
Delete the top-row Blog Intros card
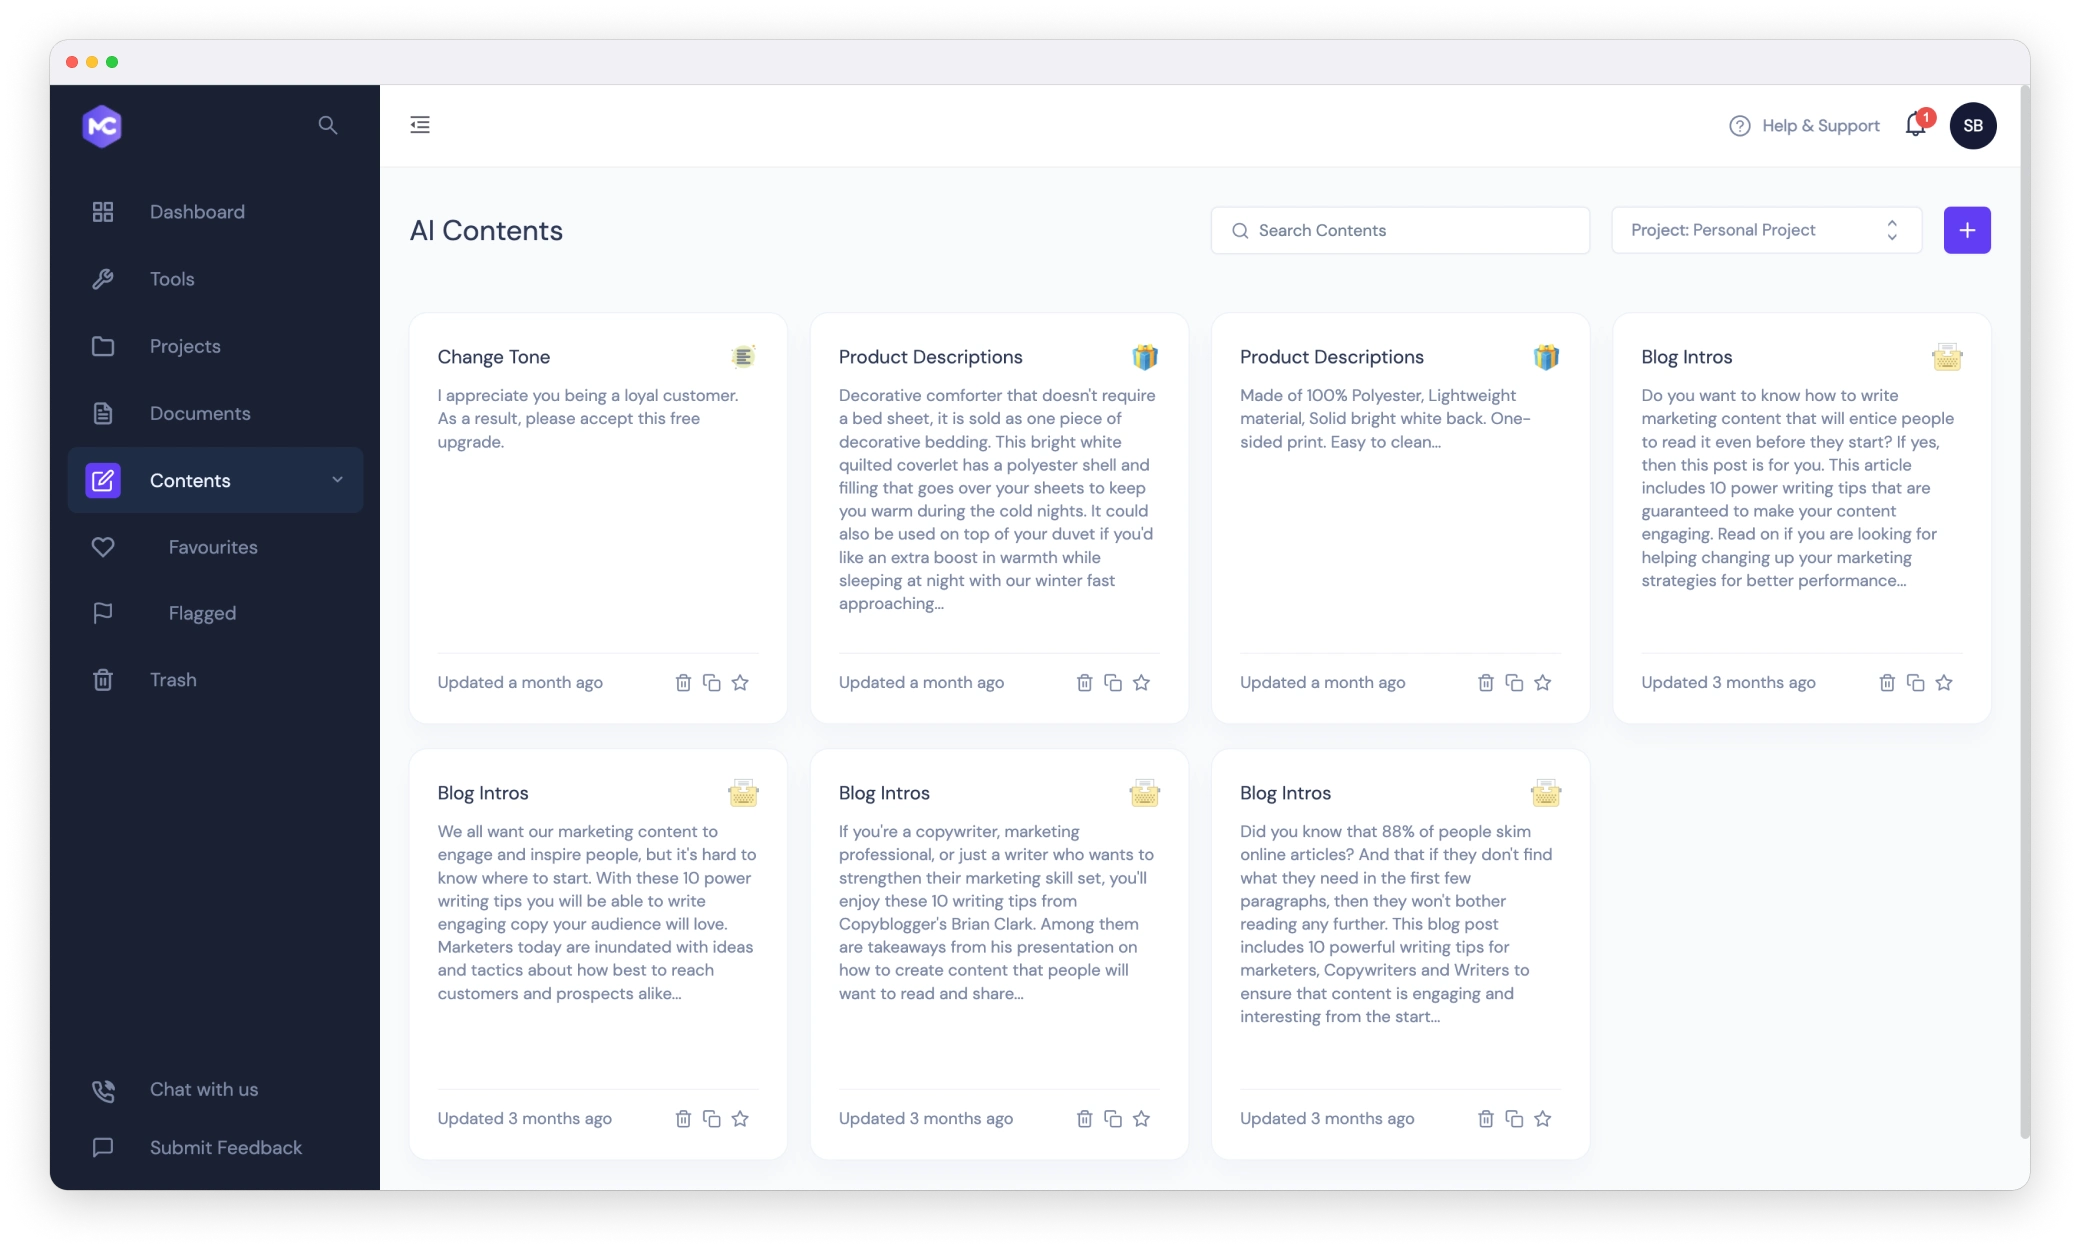(1887, 683)
